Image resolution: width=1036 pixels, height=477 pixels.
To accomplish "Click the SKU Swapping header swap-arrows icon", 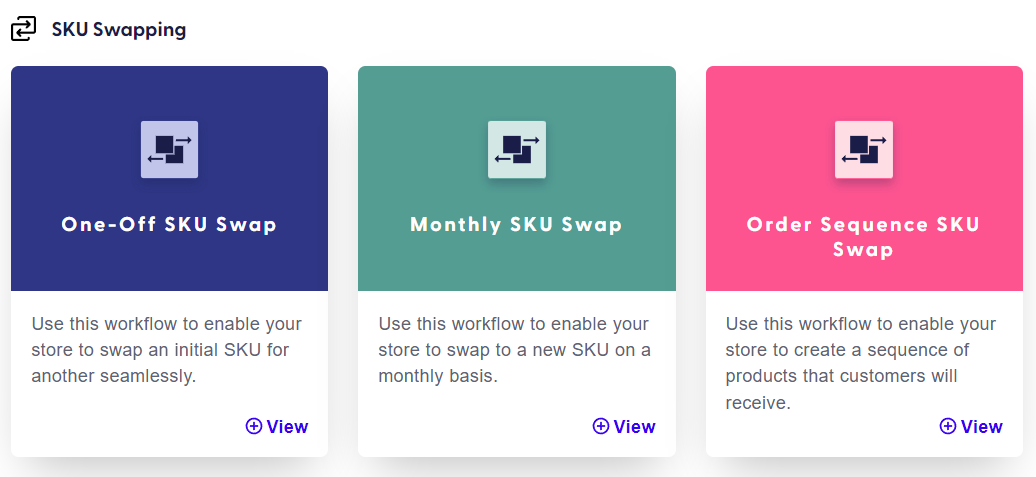I will [x=24, y=29].
